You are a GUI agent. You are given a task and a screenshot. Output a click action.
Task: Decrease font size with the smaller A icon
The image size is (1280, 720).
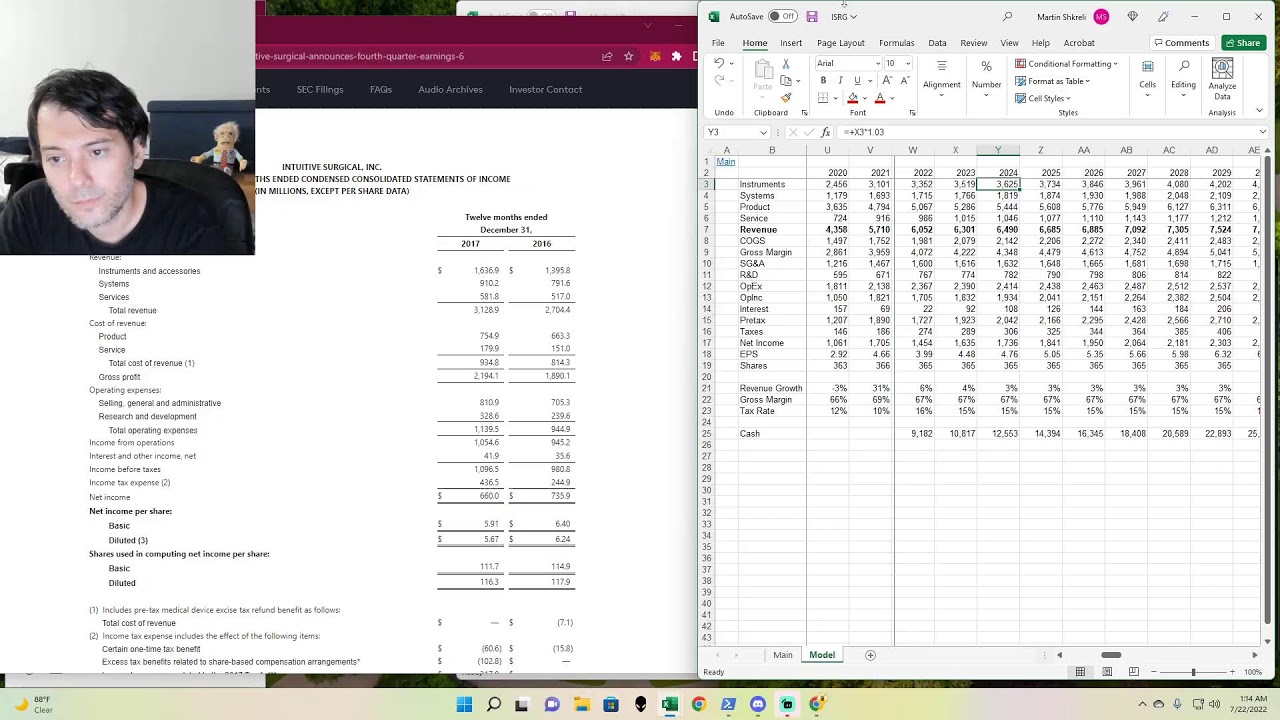coord(904,81)
